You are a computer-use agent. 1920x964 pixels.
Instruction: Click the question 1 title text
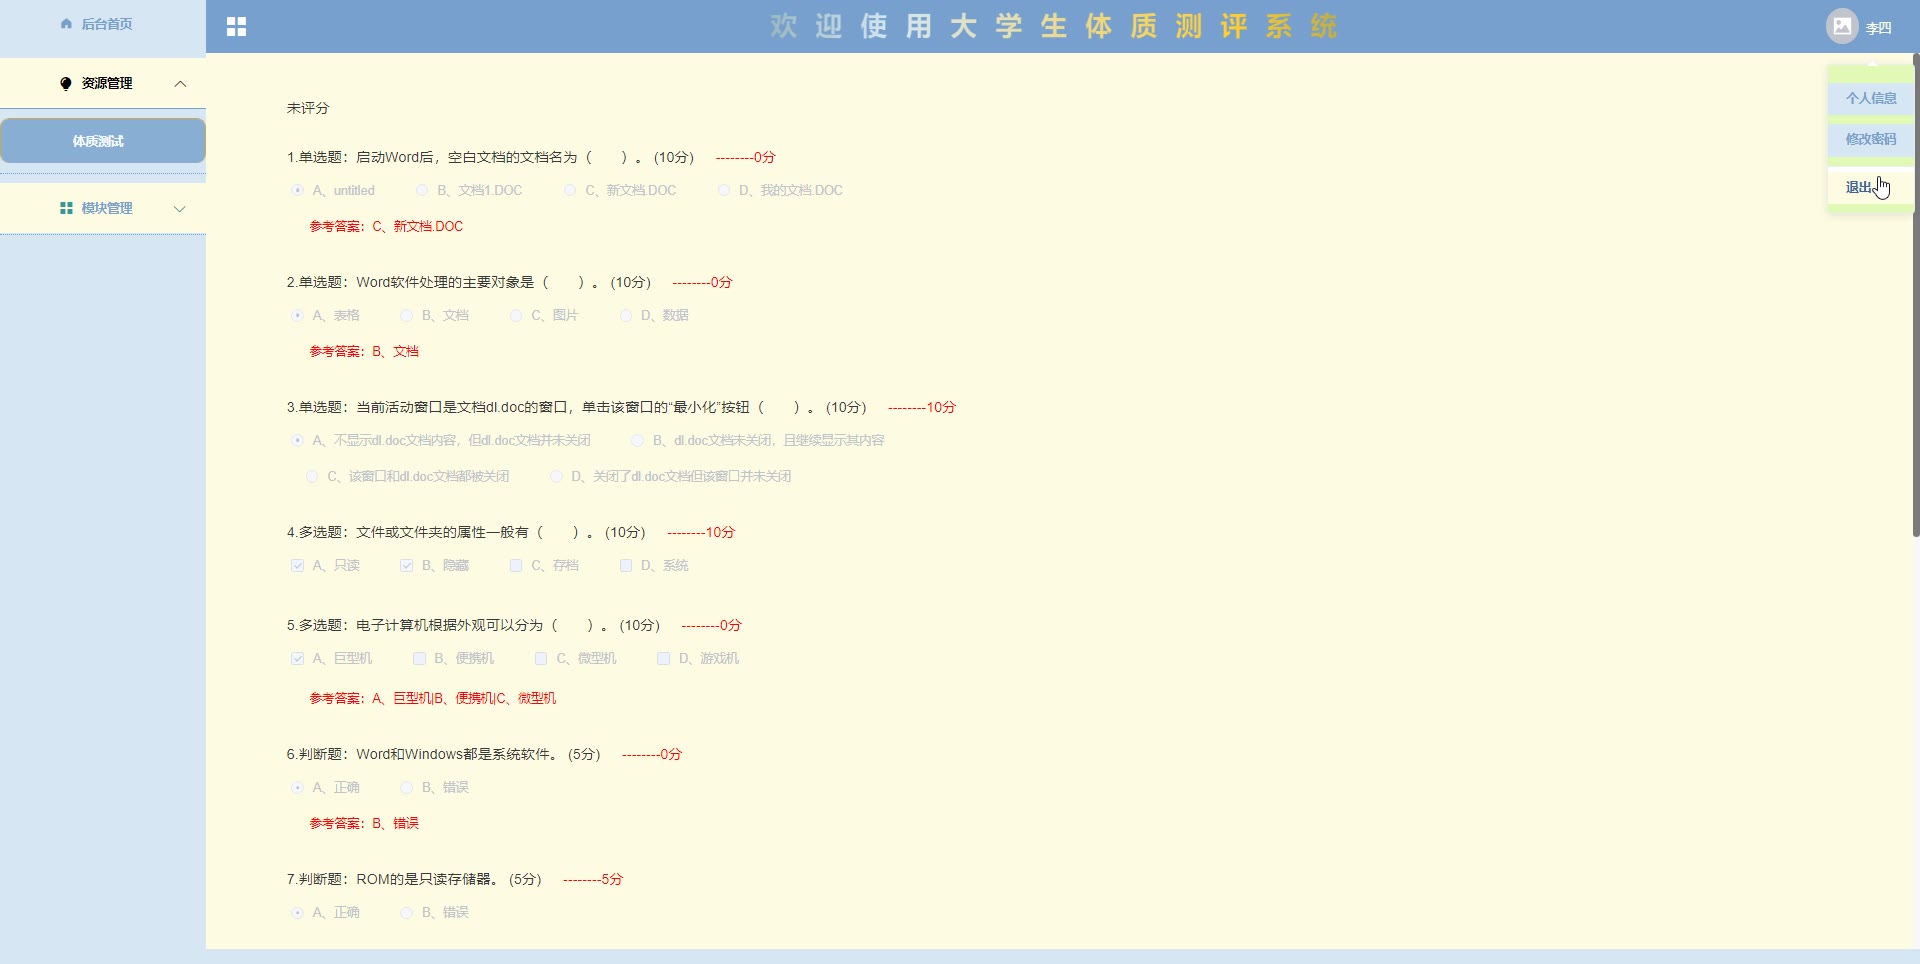pyautogui.click(x=490, y=157)
